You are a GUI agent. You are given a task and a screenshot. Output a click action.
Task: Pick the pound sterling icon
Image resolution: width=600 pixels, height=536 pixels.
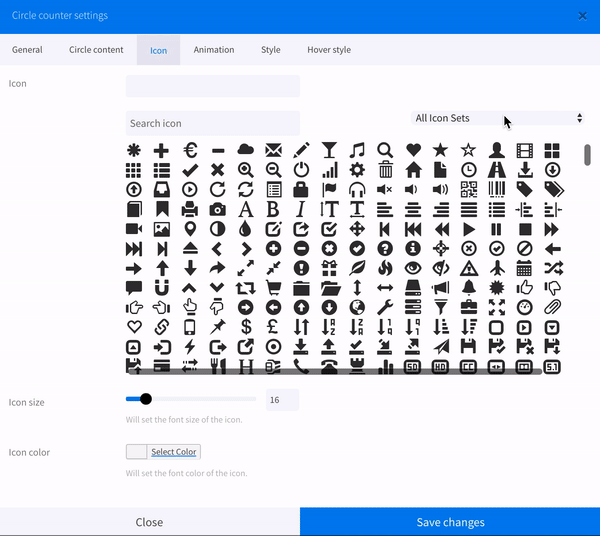273,327
